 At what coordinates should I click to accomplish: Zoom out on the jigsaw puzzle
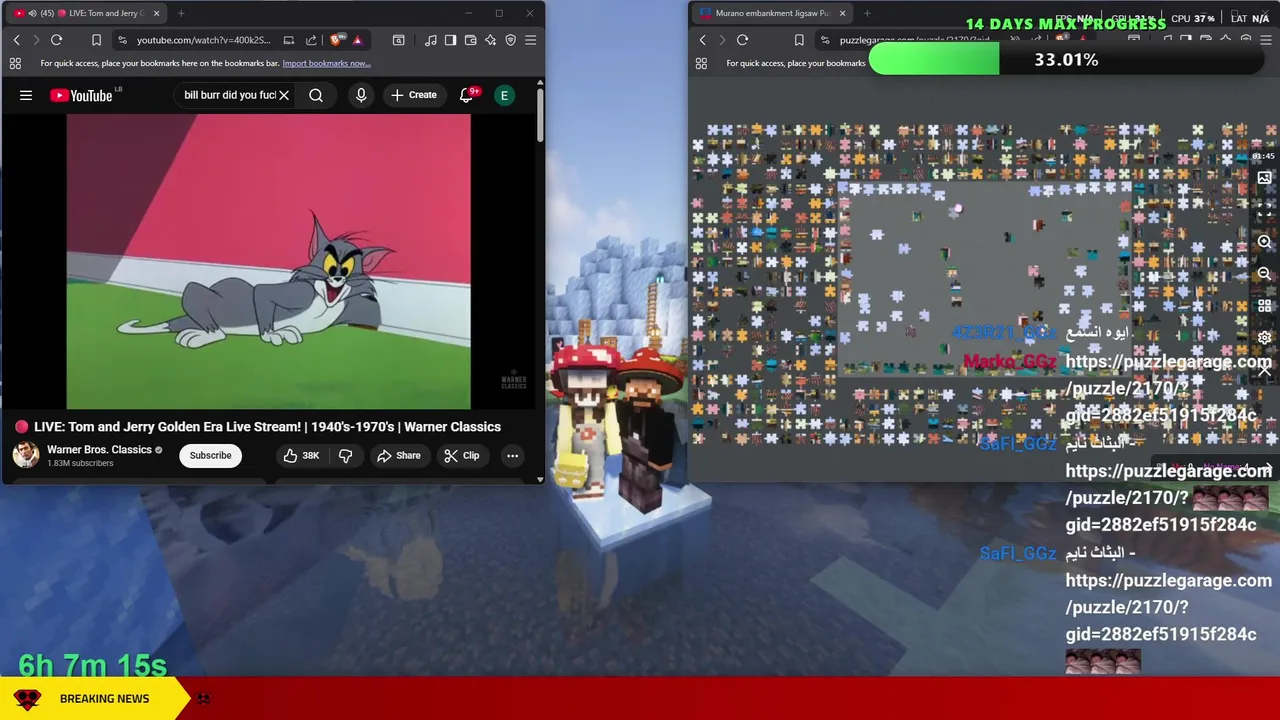click(1264, 273)
